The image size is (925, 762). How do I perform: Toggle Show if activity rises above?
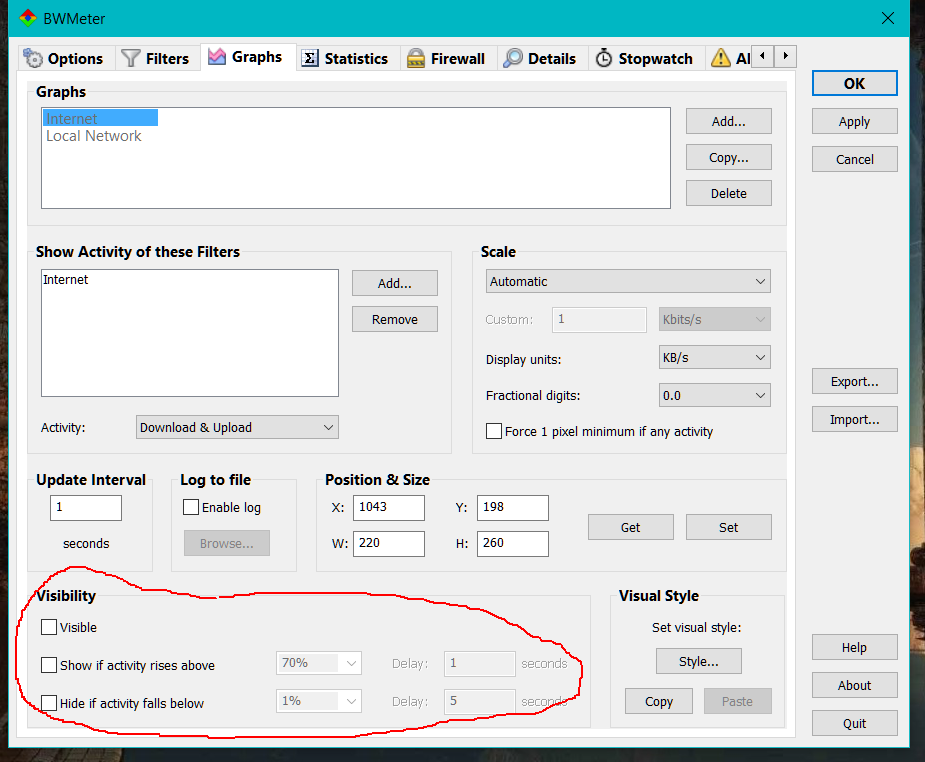(x=49, y=665)
